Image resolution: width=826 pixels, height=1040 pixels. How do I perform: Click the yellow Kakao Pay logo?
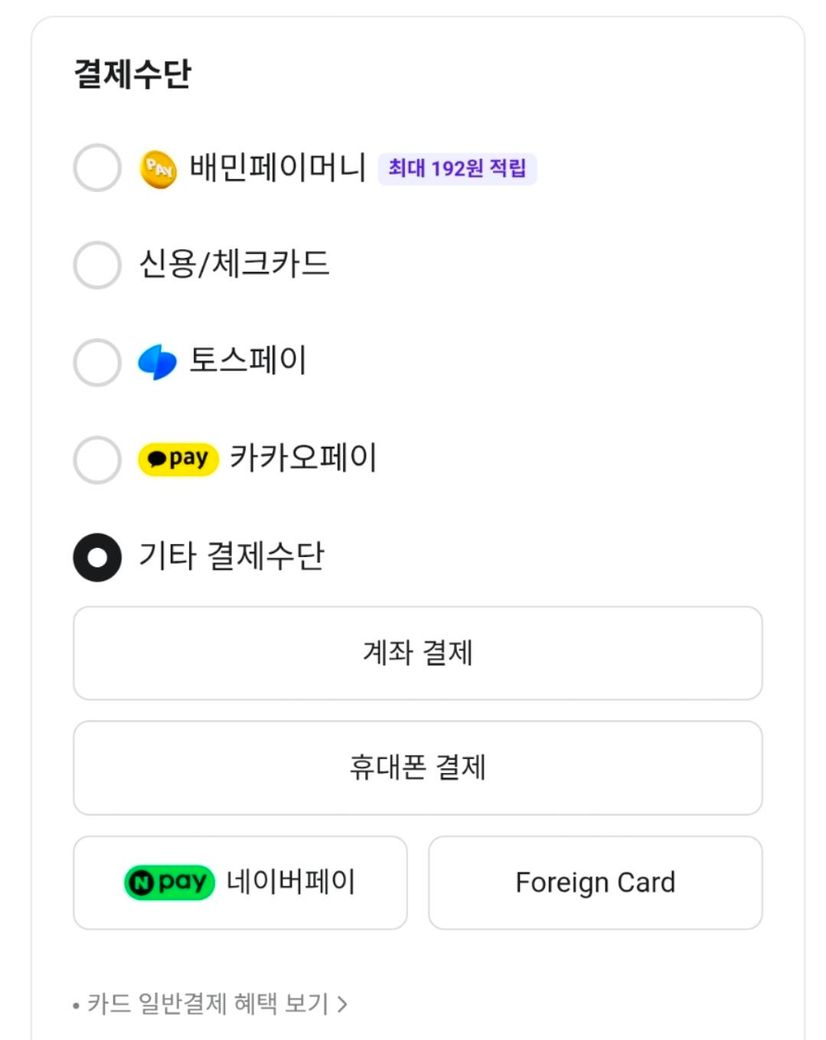[178, 459]
